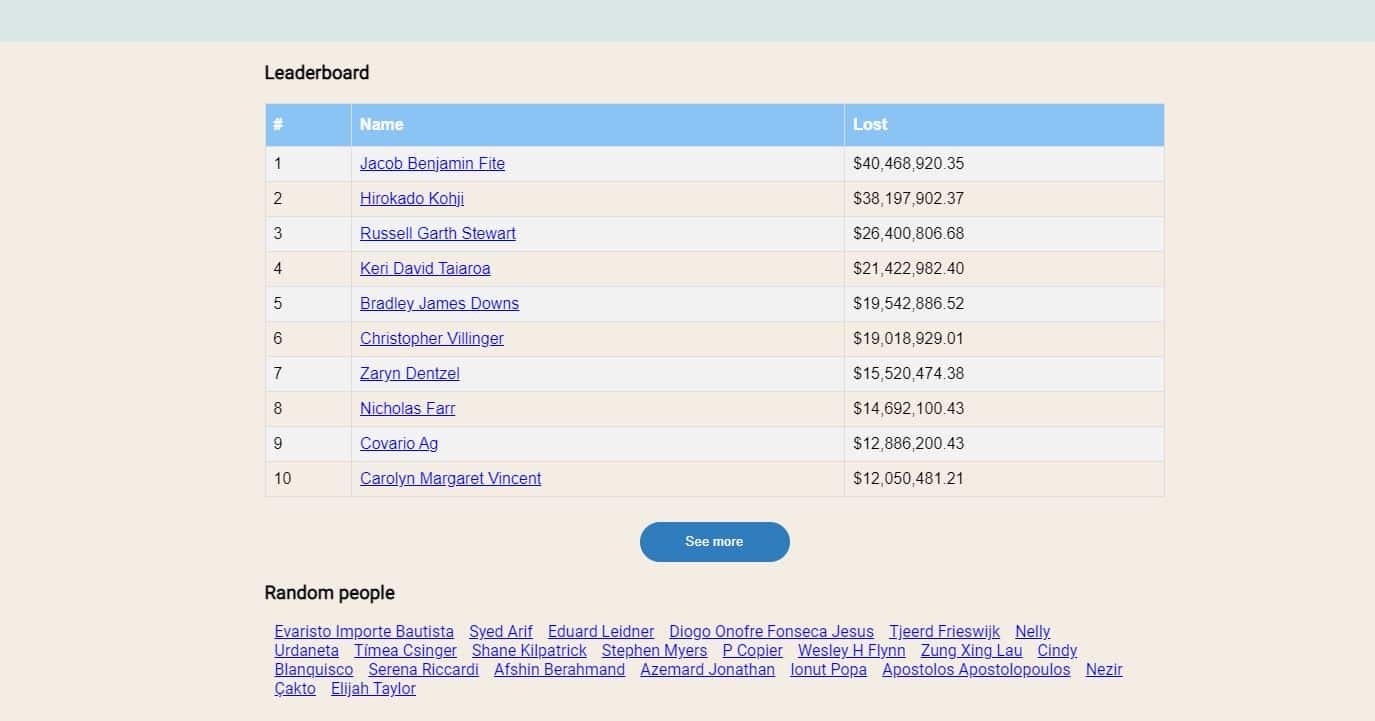Click the Elijah Taylor link
The height and width of the screenshot is (721, 1375).
(373, 688)
